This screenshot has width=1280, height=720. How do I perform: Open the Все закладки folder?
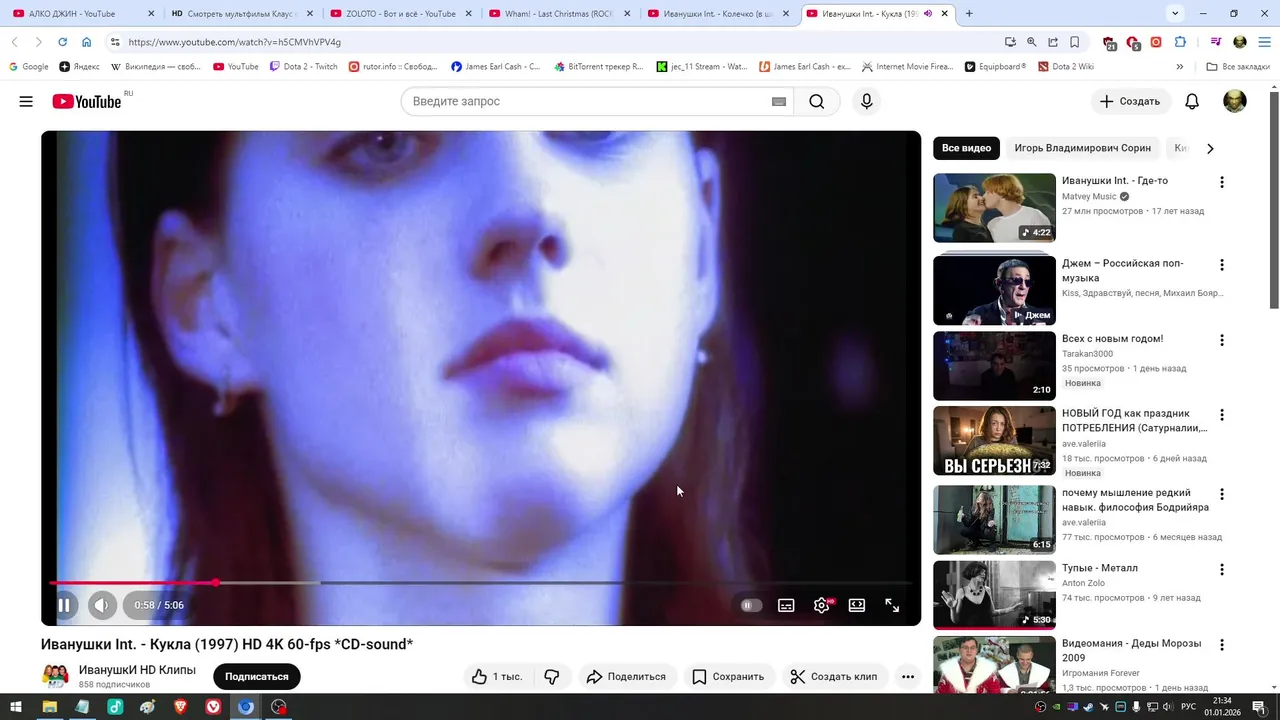click(1238, 66)
